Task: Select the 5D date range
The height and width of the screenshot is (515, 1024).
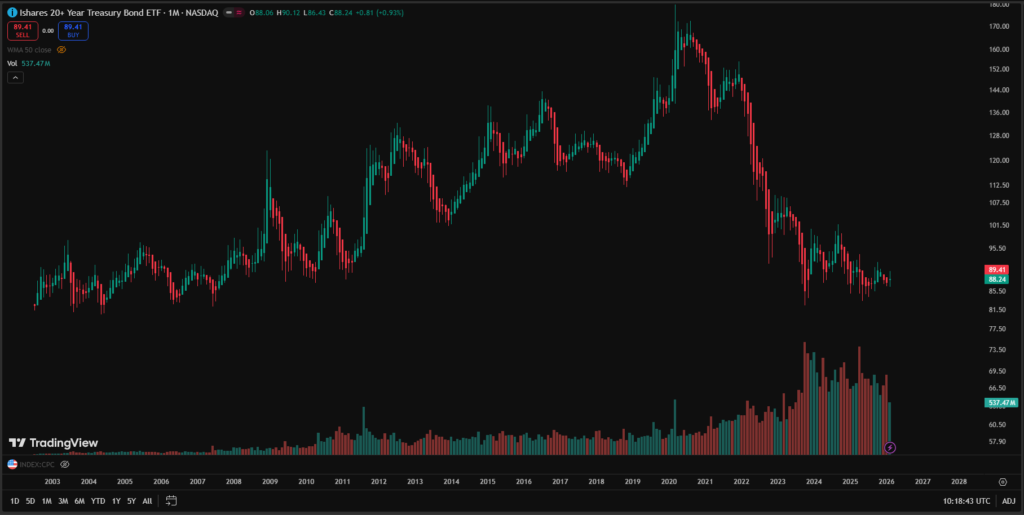Action: tap(31, 501)
